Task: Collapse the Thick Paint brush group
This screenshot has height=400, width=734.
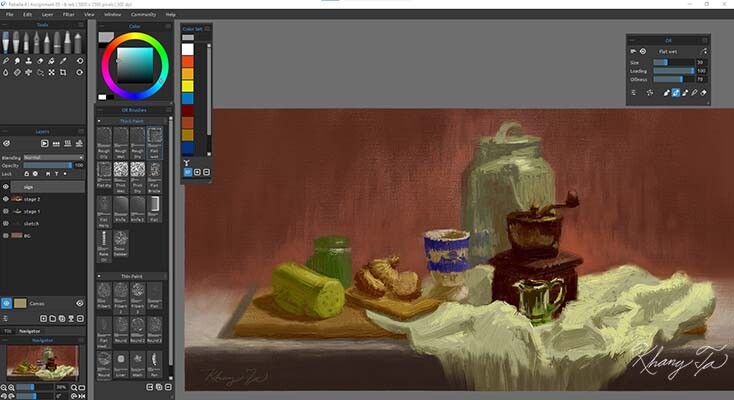Action: click(99, 121)
